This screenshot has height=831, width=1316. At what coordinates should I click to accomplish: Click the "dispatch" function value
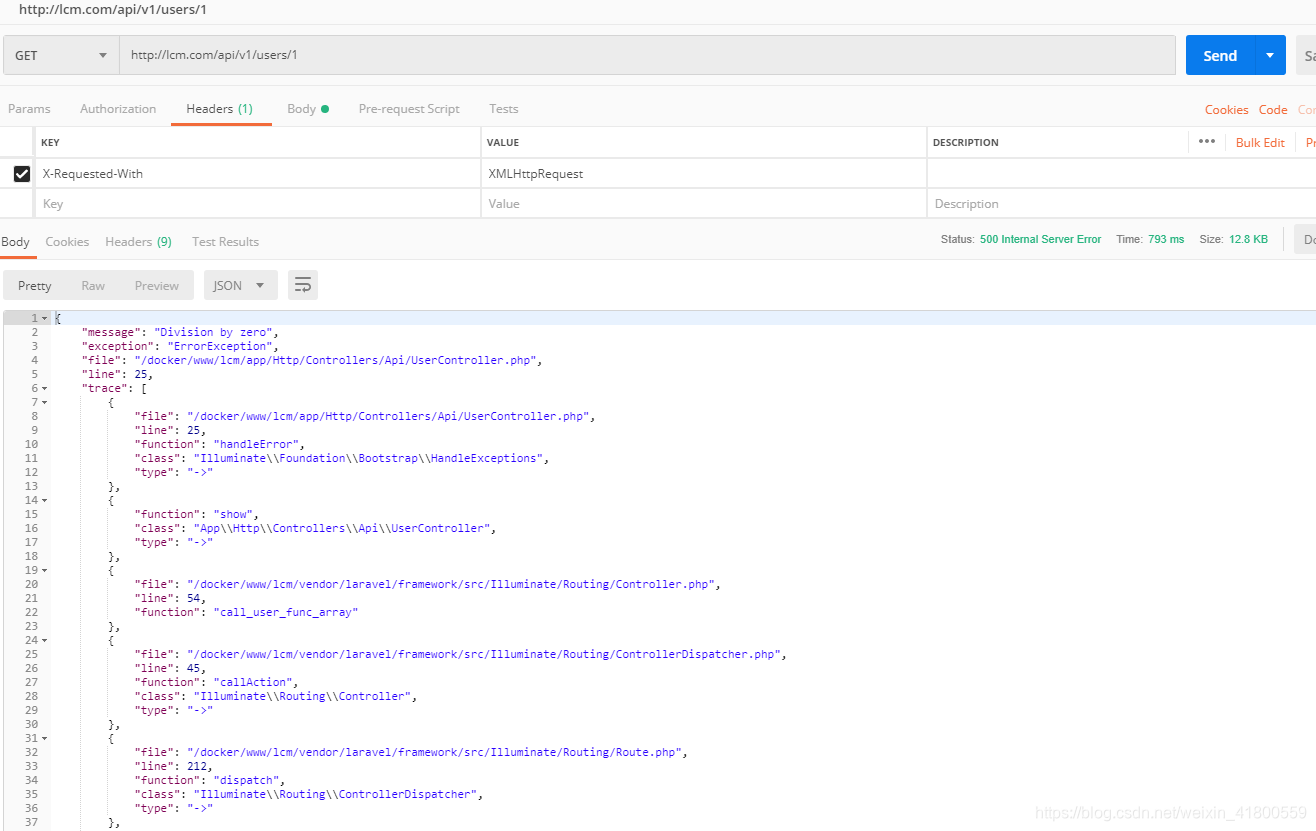pos(248,780)
